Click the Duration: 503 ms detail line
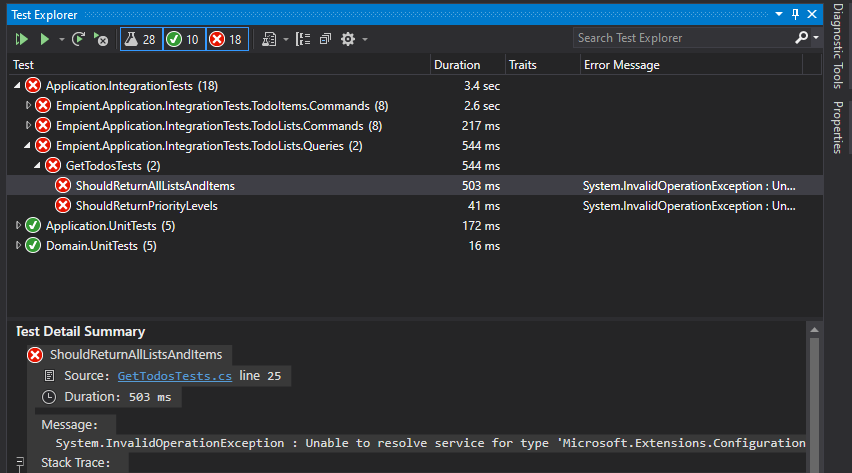Image resolution: width=852 pixels, height=473 pixels. pyautogui.click(x=117, y=397)
